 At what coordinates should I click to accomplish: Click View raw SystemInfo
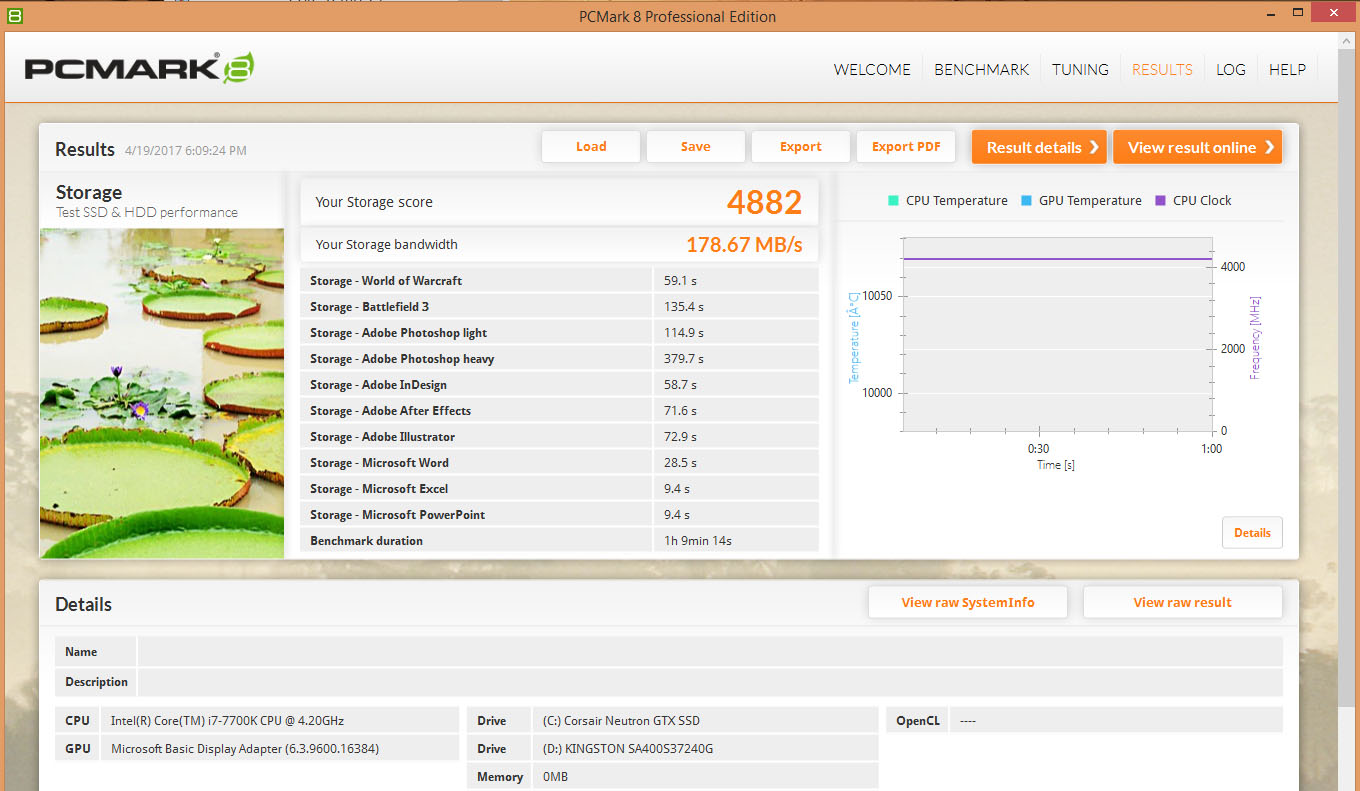(x=968, y=602)
